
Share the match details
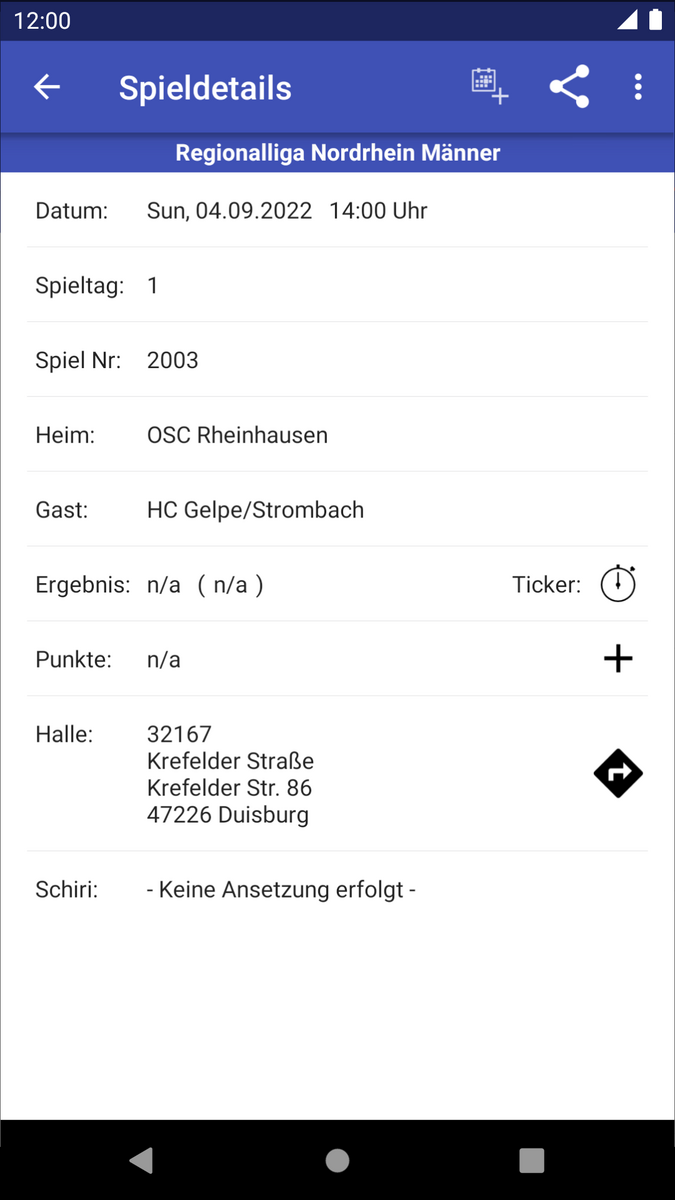[x=569, y=87]
